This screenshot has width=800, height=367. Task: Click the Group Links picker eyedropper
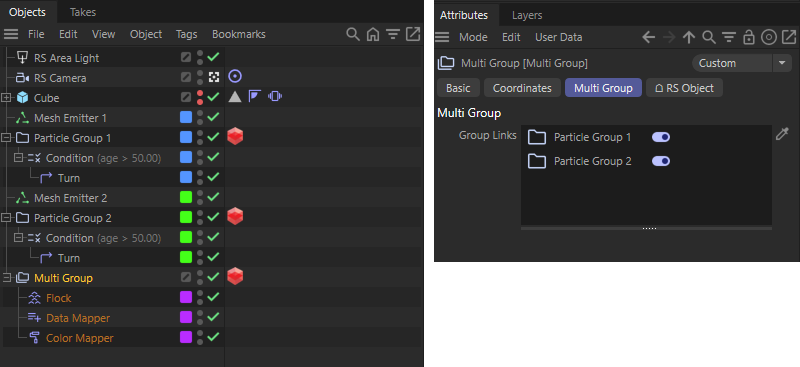(782, 134)
